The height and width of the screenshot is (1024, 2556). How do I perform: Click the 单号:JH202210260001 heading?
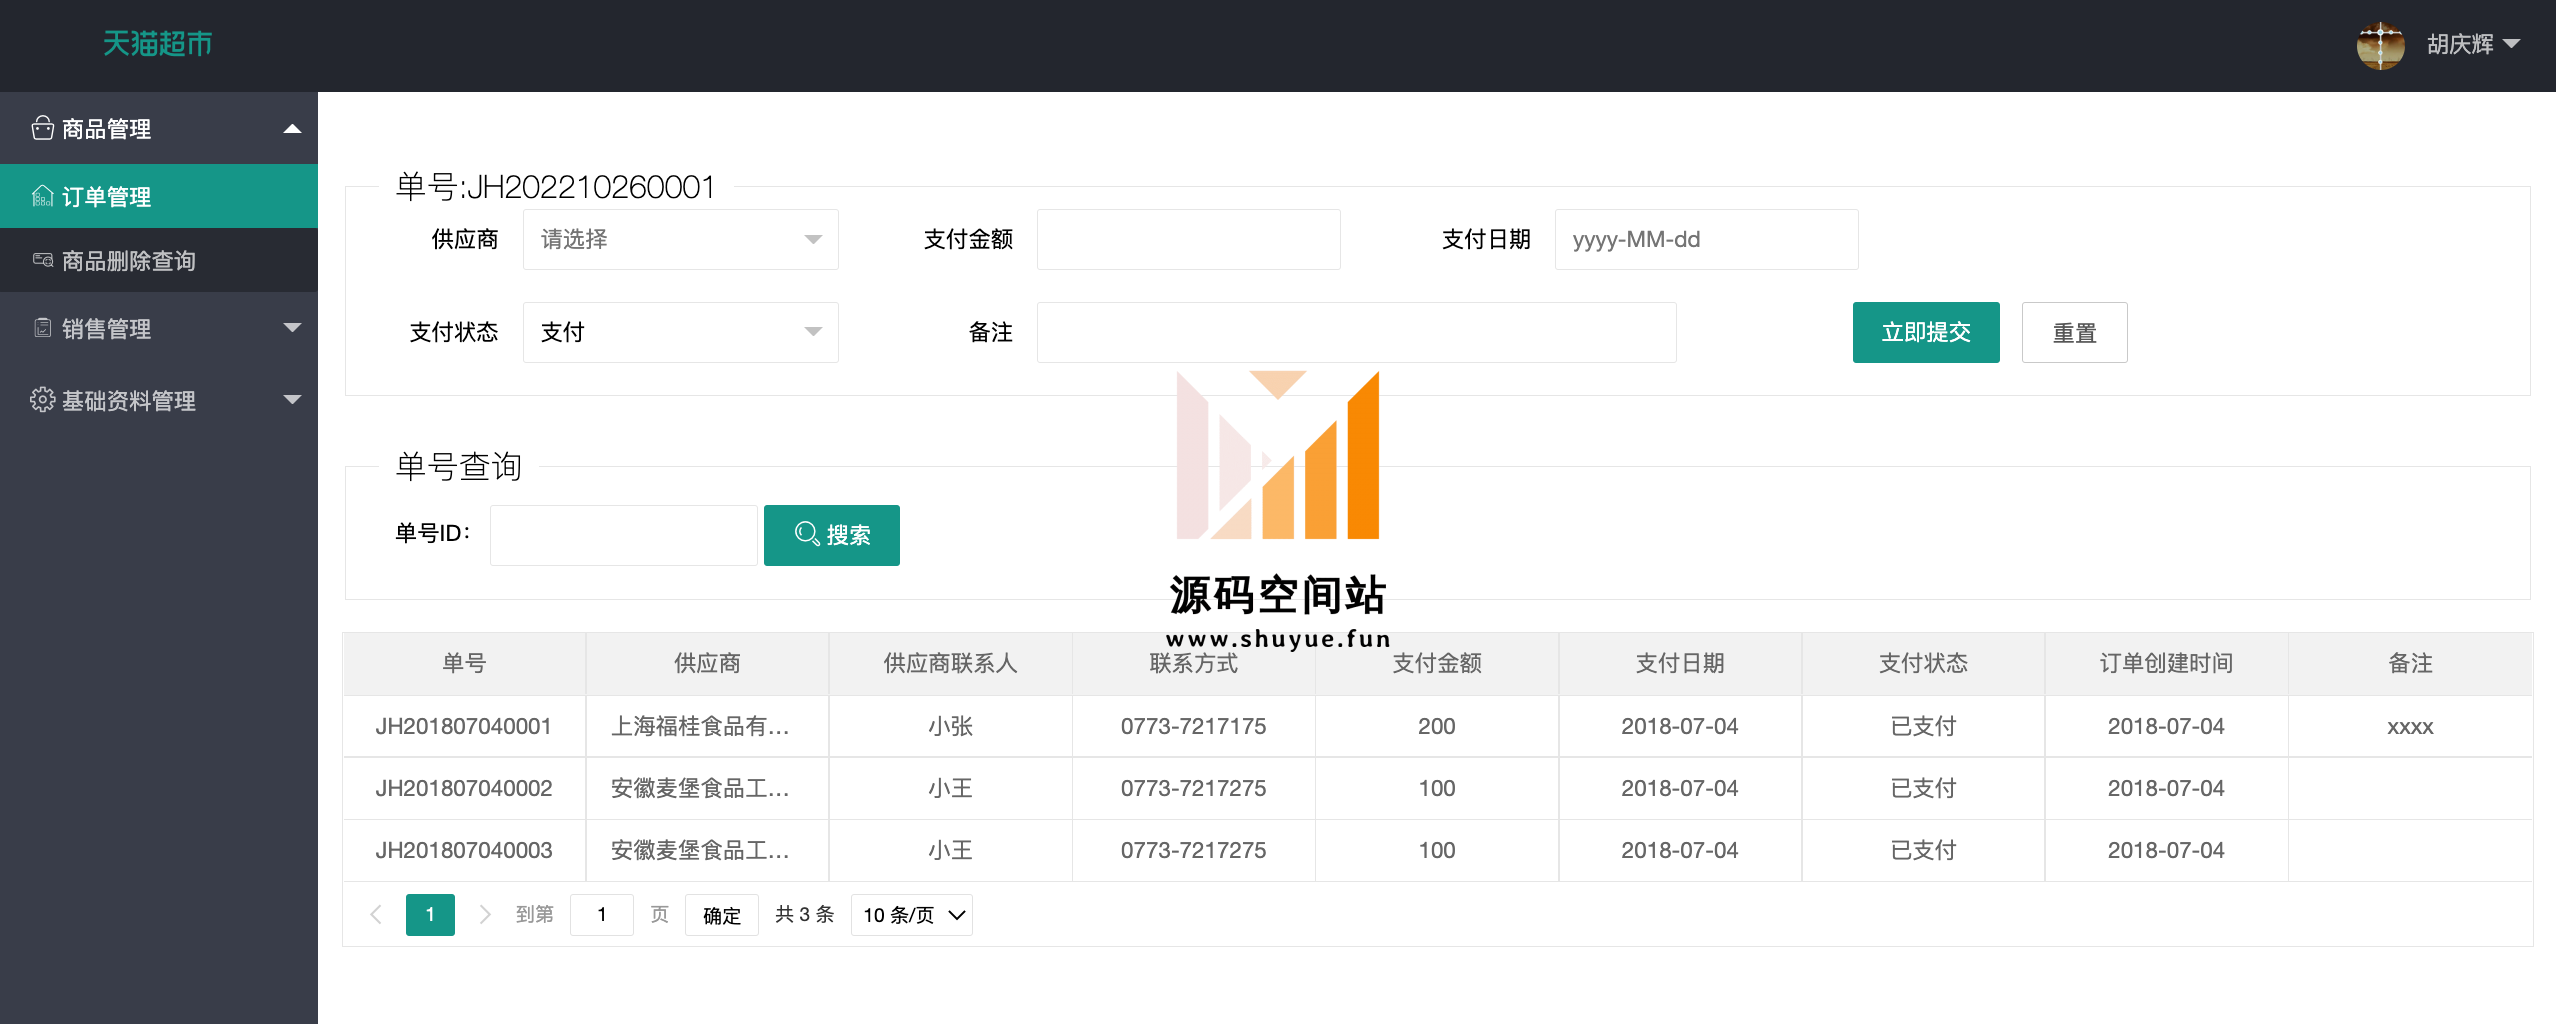[555, 187]
